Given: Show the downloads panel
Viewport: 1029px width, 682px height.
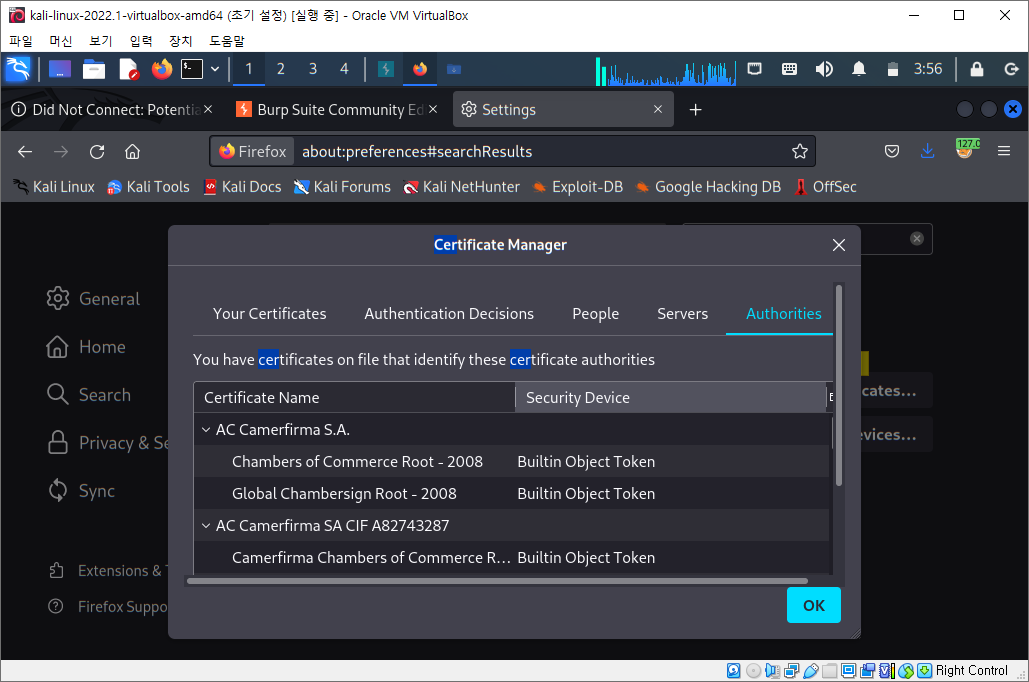Looking at the screenshot, I should pos(927,152).
